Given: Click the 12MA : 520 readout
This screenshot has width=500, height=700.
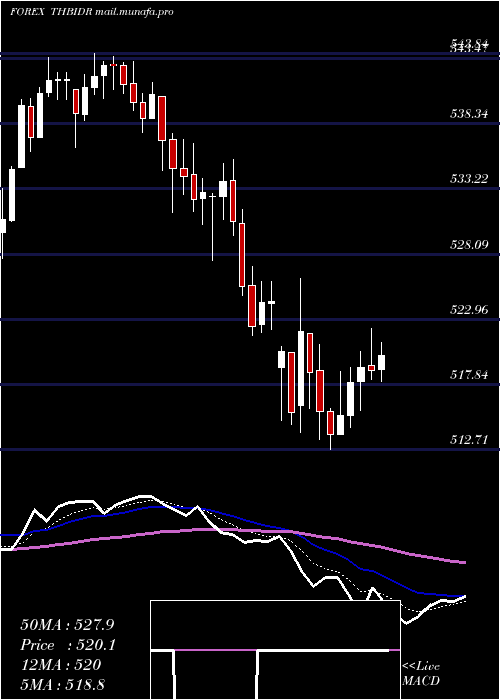Looking at the screenshot, I should tap(61, 665).
